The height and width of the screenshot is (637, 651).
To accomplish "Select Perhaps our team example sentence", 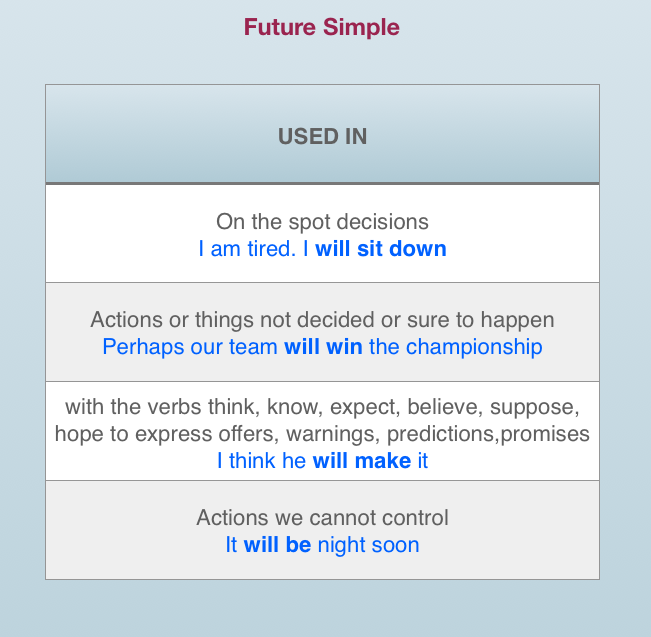I will (x=322, y=347).
